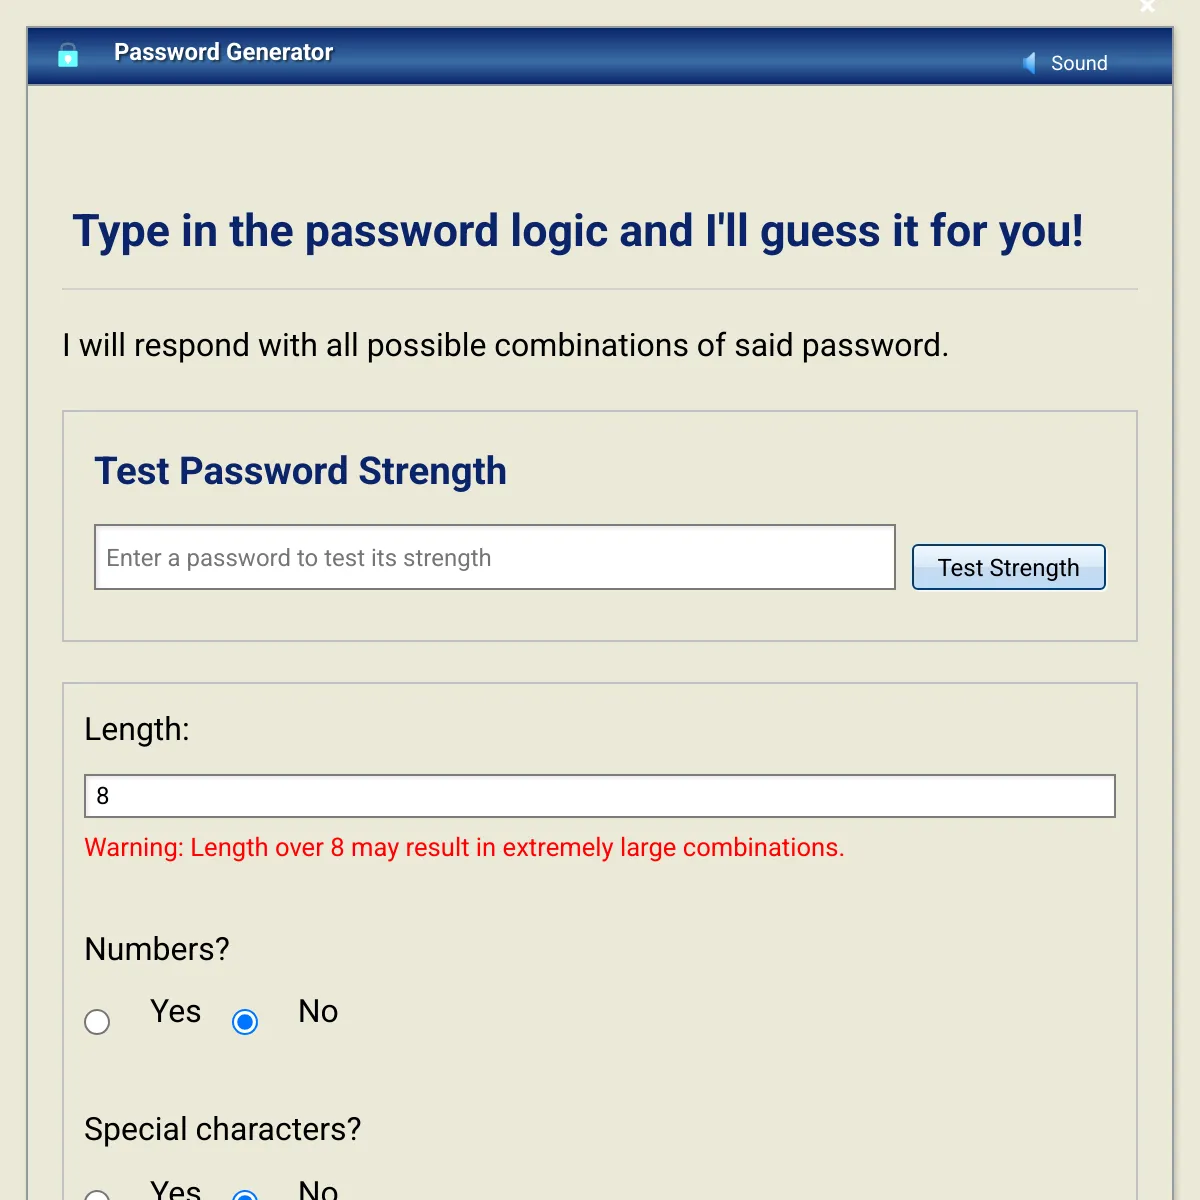The height and width of the screenshot is (1200, 1200).
Task: Click the Sound label in the header
Action: (1080, 63)
